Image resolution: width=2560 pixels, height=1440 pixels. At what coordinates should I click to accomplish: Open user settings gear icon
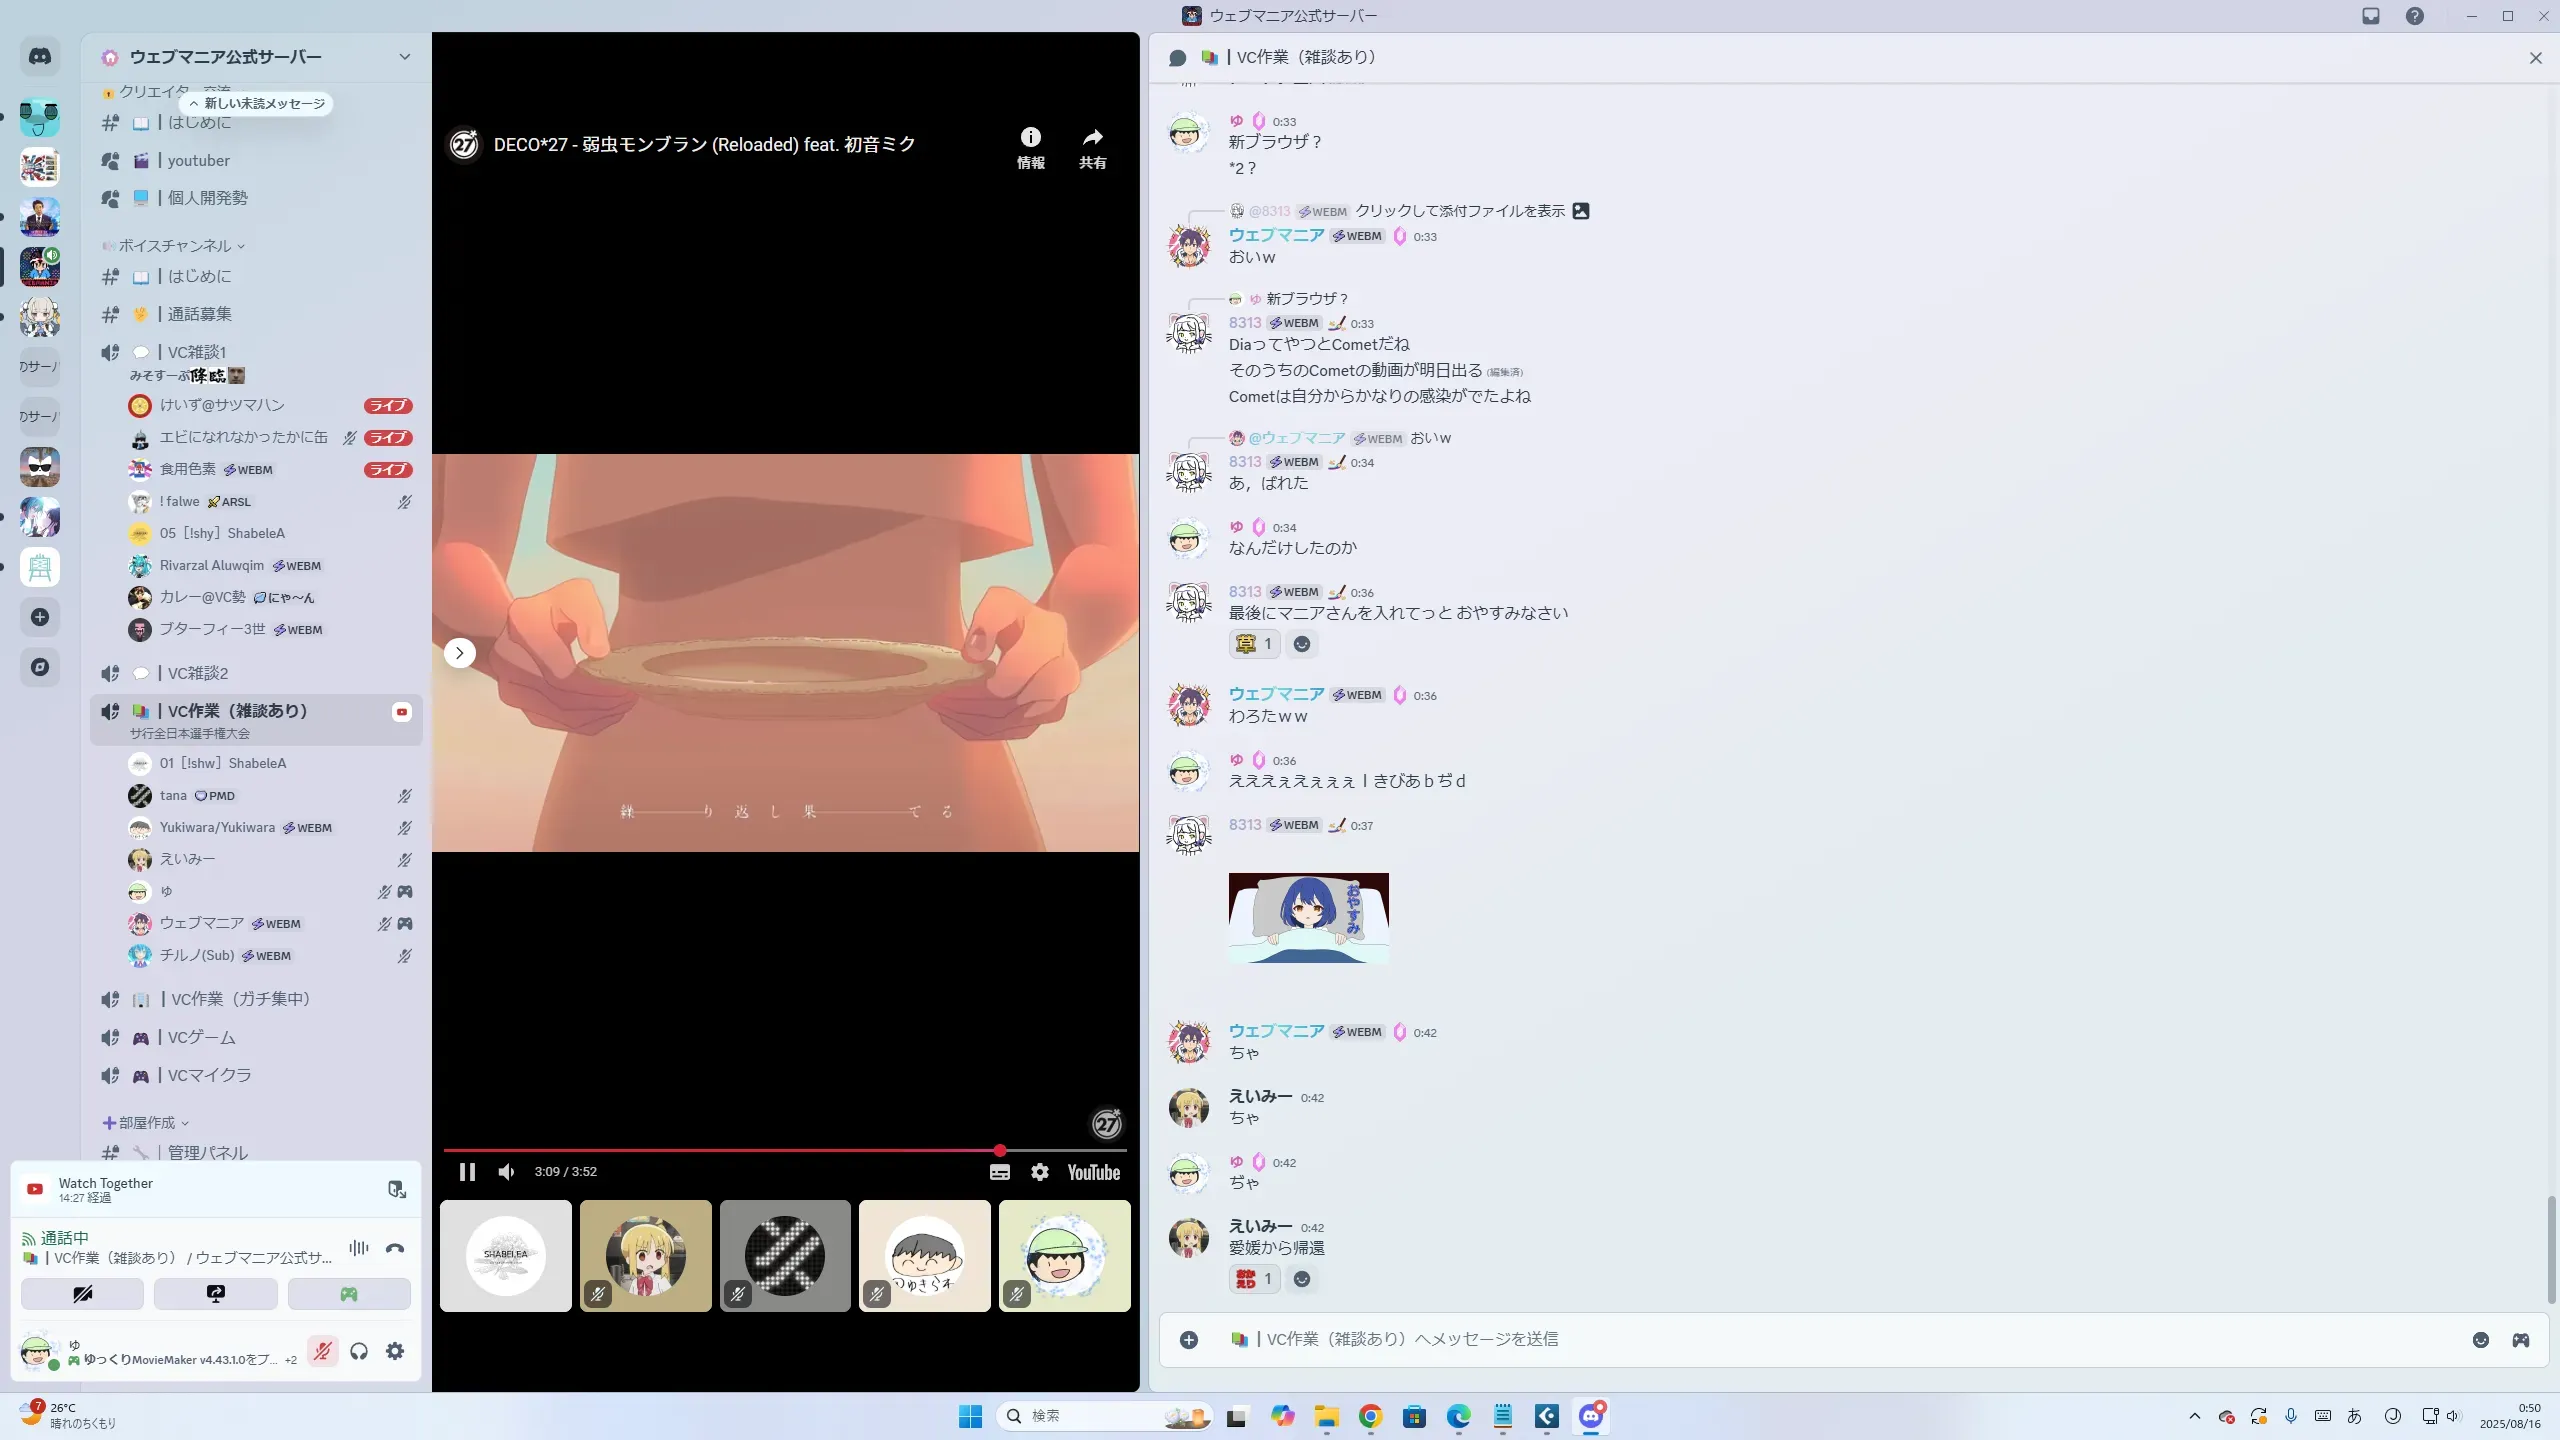point(395,1351)
